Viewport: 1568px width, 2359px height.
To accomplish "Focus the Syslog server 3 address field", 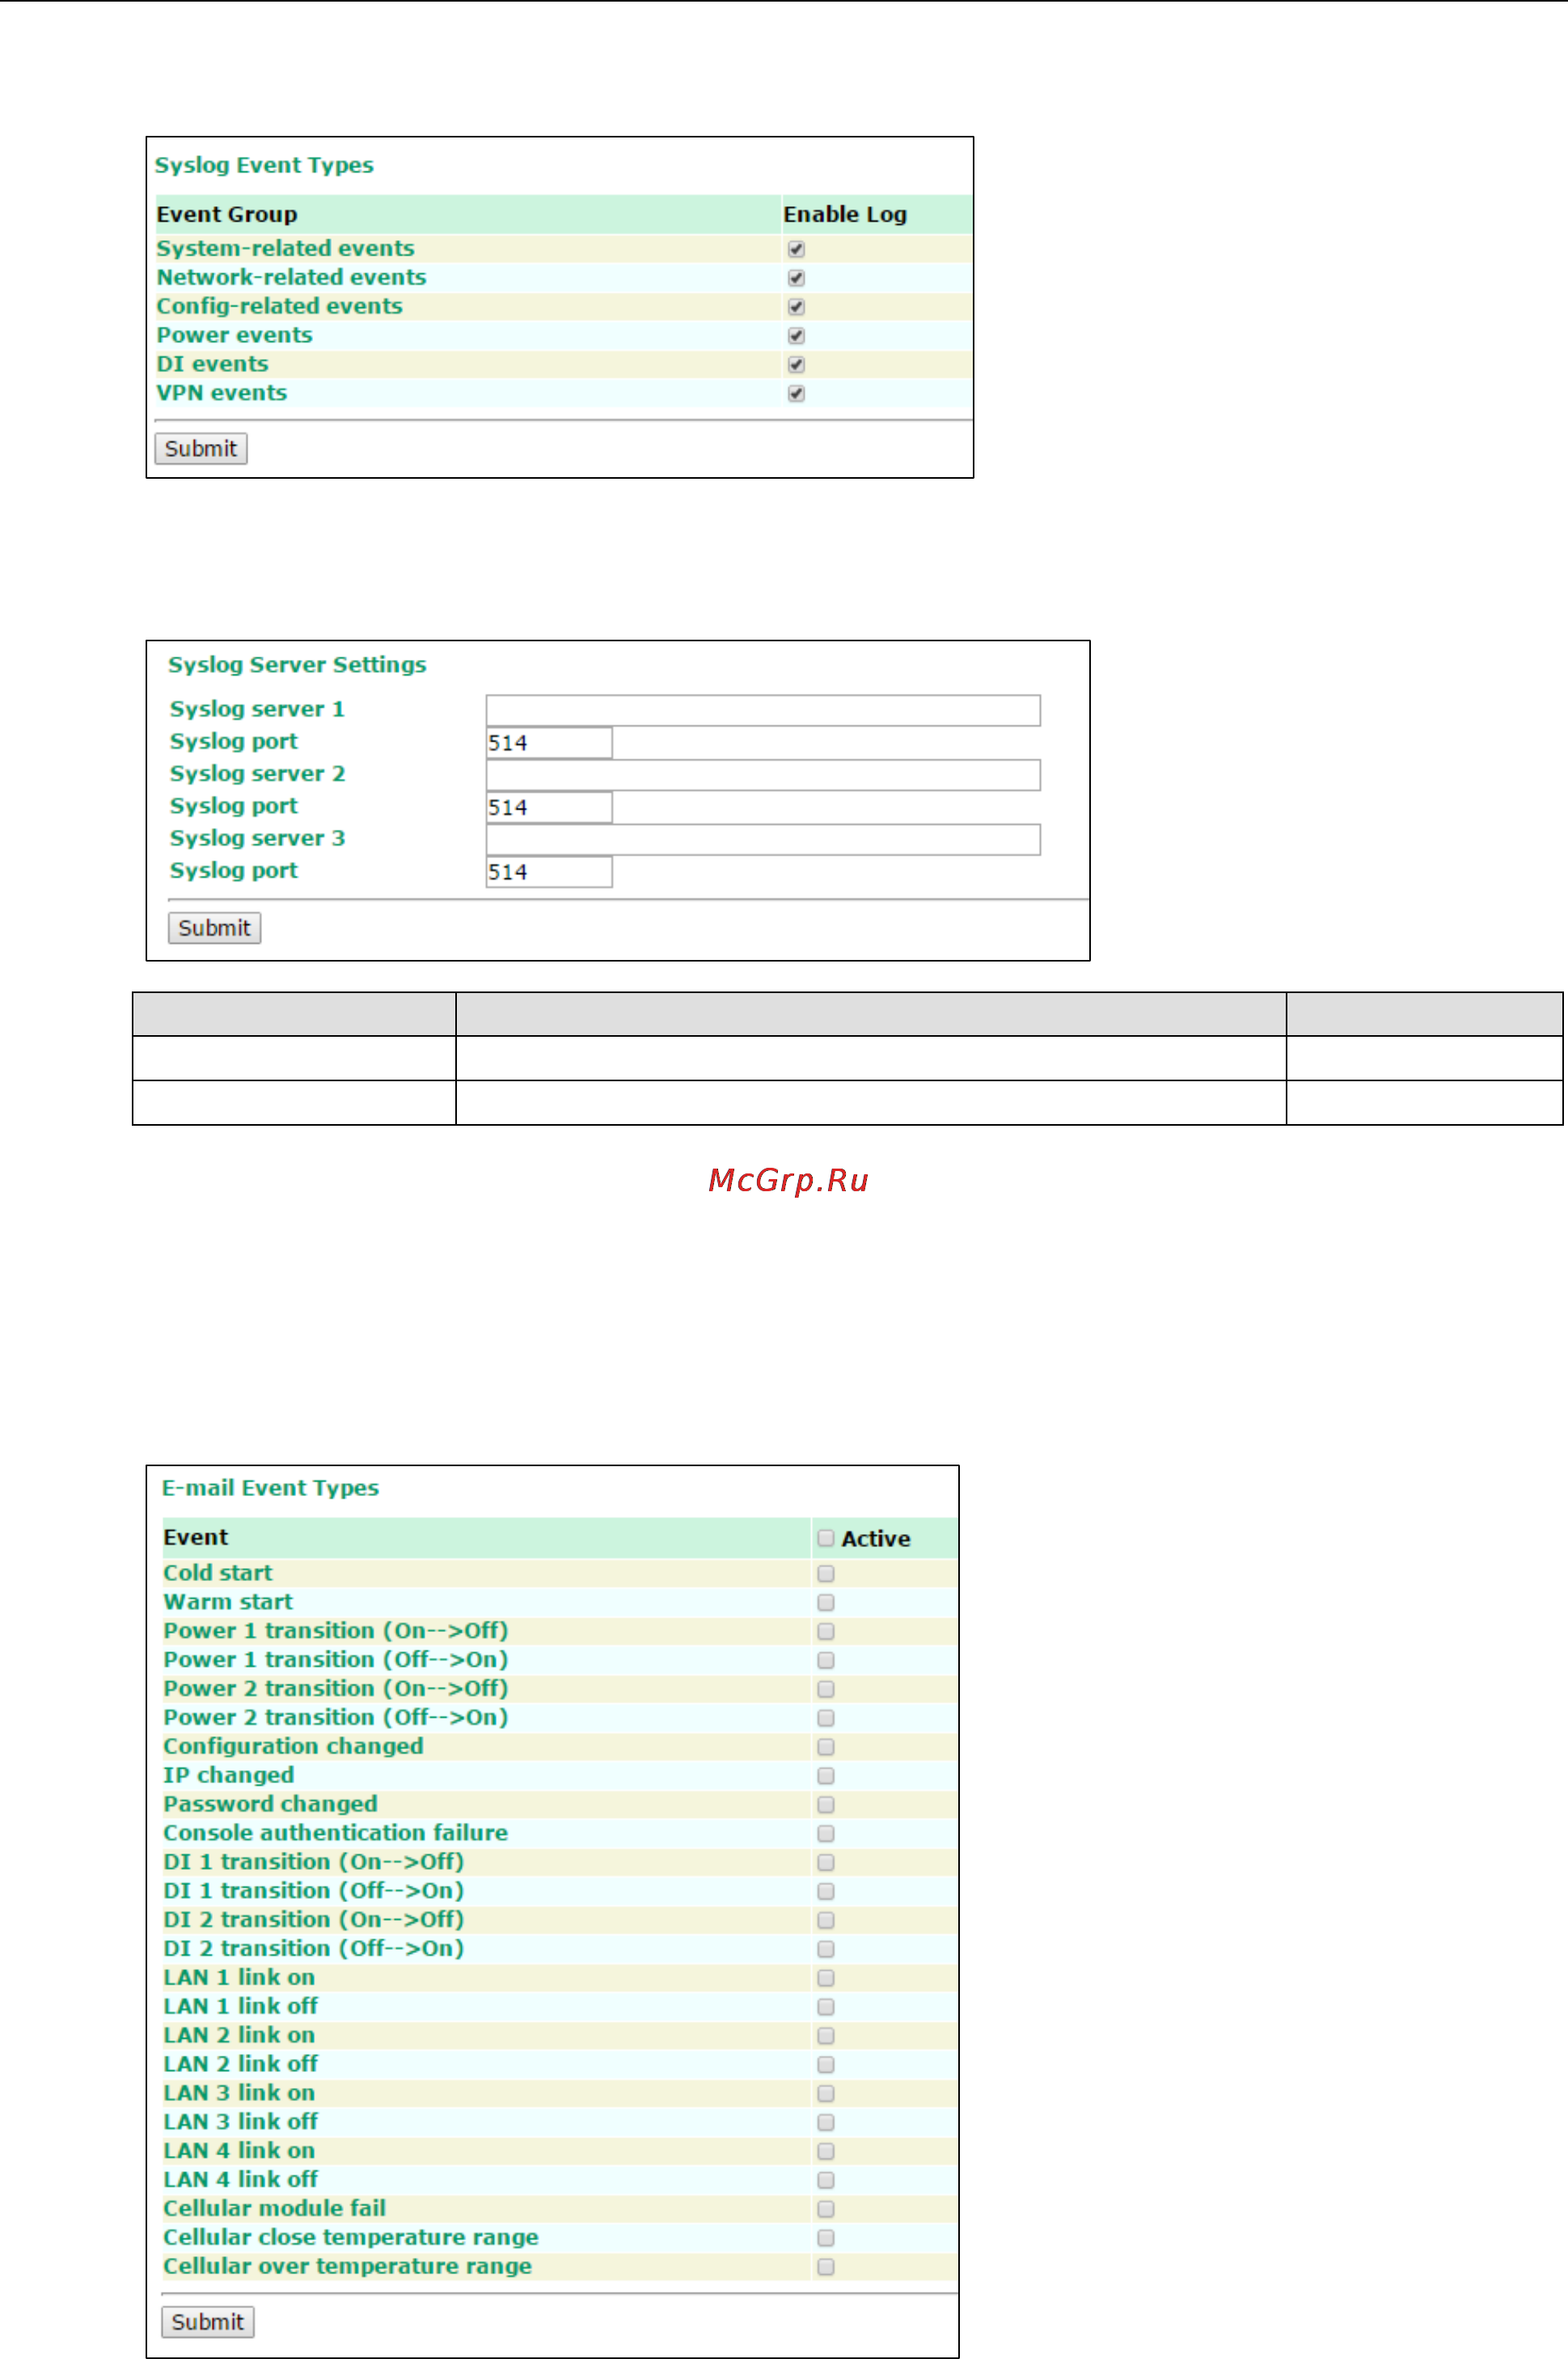I will [763, 839].
